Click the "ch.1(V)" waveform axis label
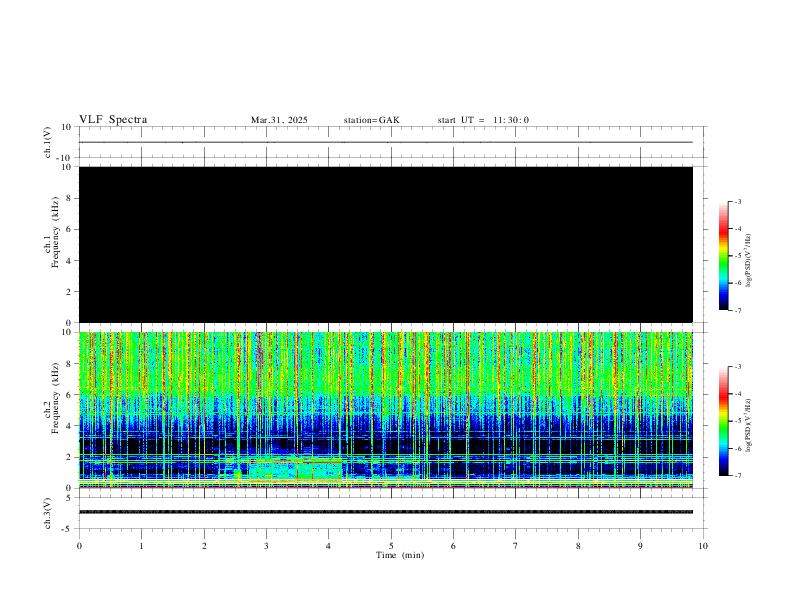The image size is (792, 612). coord(47,142)
